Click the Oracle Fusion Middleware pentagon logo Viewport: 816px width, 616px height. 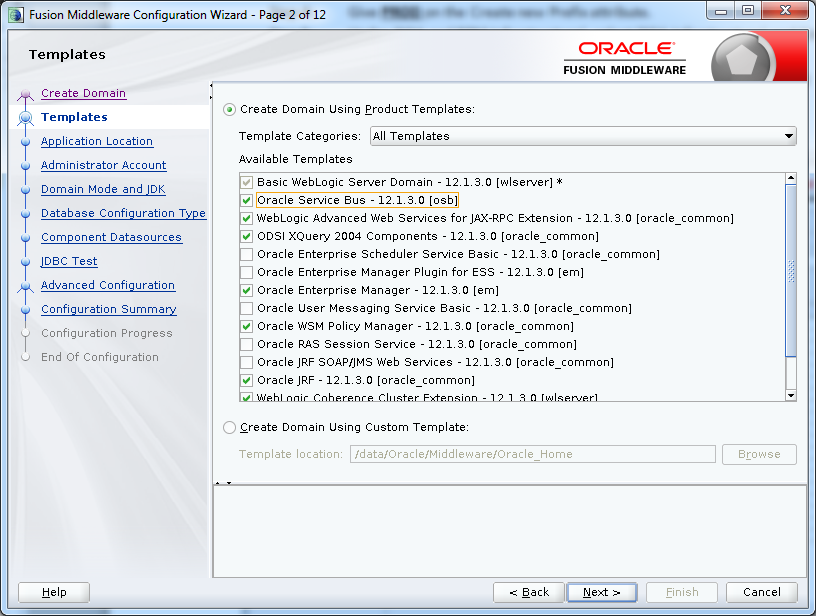tap(742, 60)
